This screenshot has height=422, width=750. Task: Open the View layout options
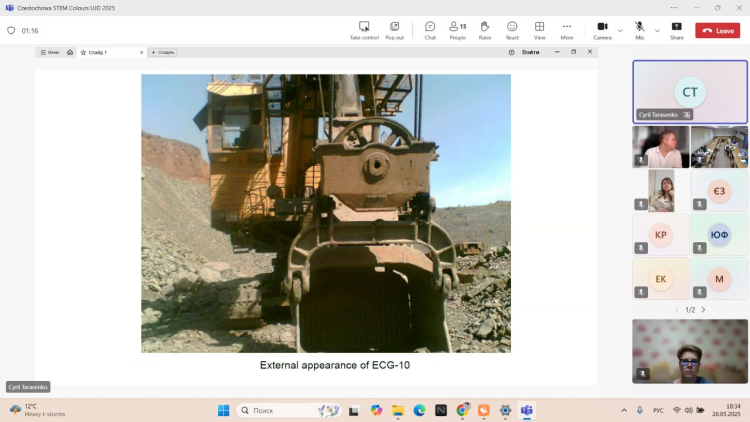pyautogui.click(x=539, y=30)
